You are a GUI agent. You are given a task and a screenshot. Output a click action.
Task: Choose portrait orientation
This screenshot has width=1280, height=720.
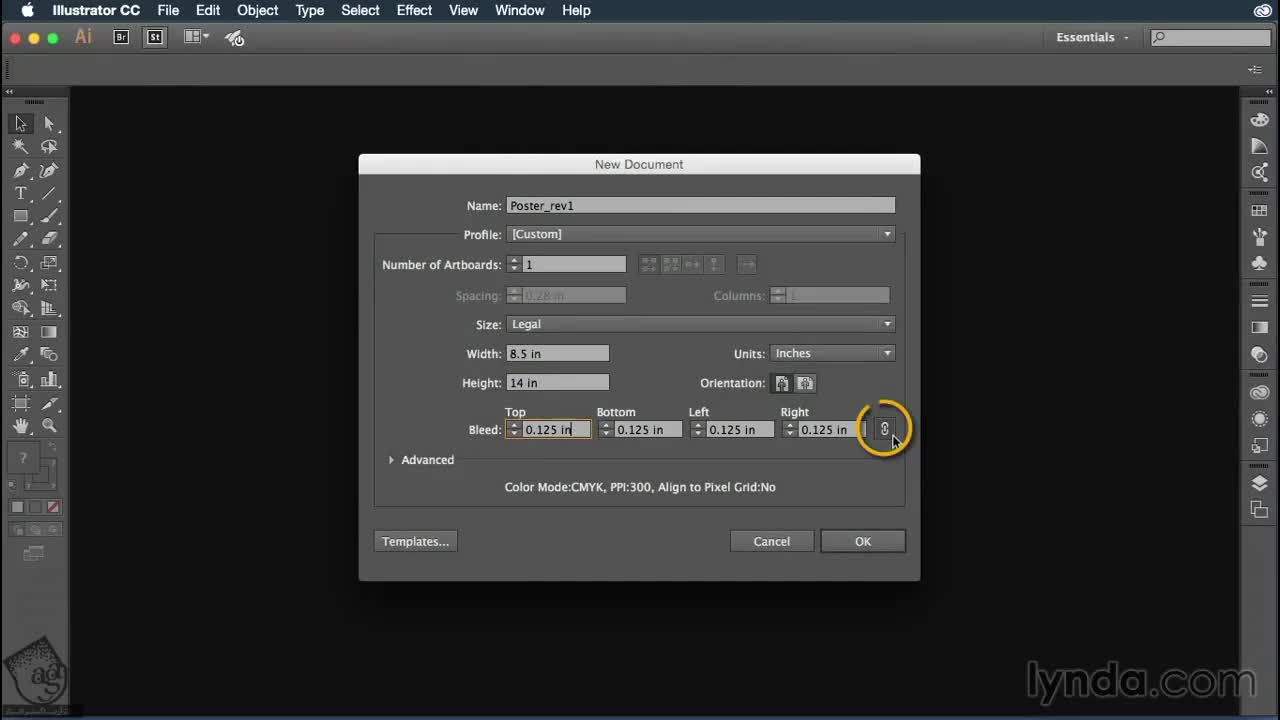(x=782, y=383)
